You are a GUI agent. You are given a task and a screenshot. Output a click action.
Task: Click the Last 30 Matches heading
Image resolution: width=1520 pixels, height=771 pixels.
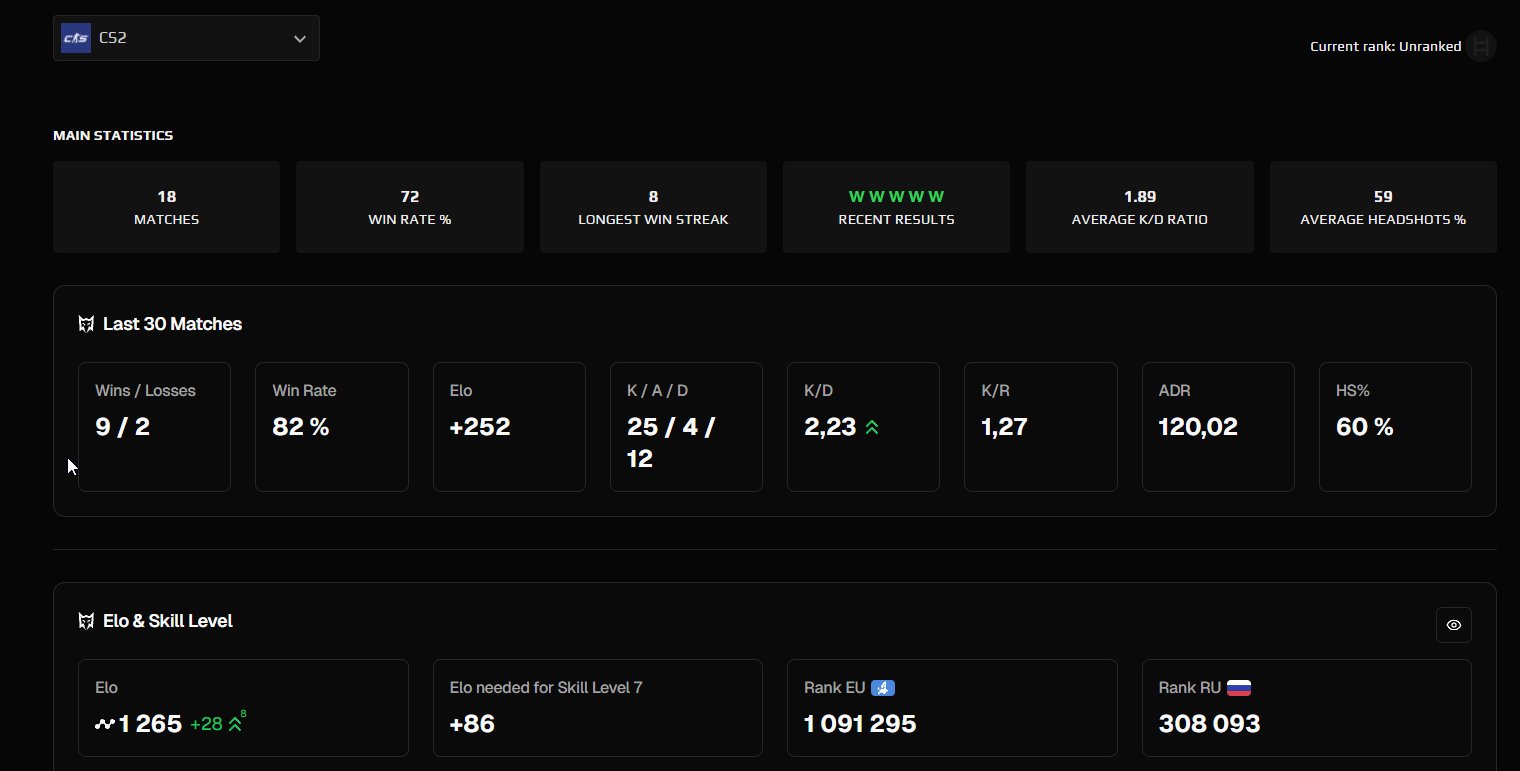172,324
